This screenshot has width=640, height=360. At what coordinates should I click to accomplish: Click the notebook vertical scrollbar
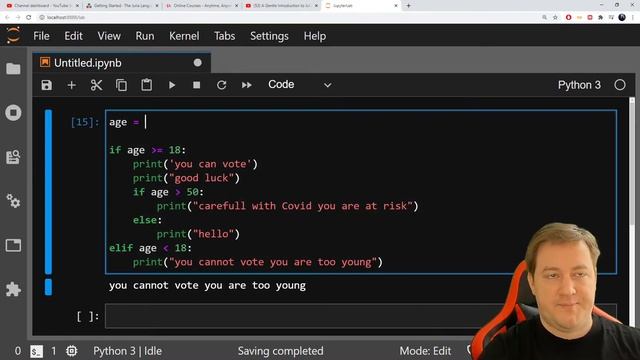point(632,163)
